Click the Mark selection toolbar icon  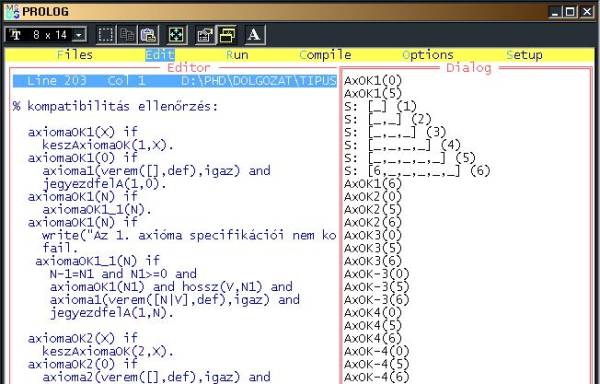point(106,35)
